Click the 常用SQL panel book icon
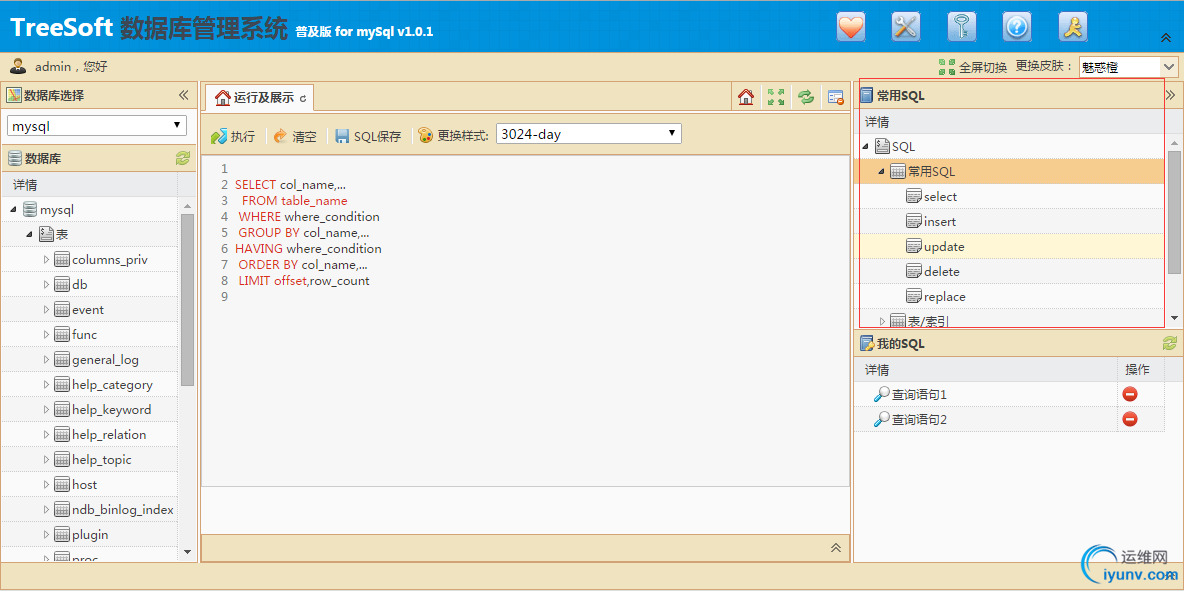Image resolution: width=1184 pixels, height=591 pixels. [x=866, y=95]
